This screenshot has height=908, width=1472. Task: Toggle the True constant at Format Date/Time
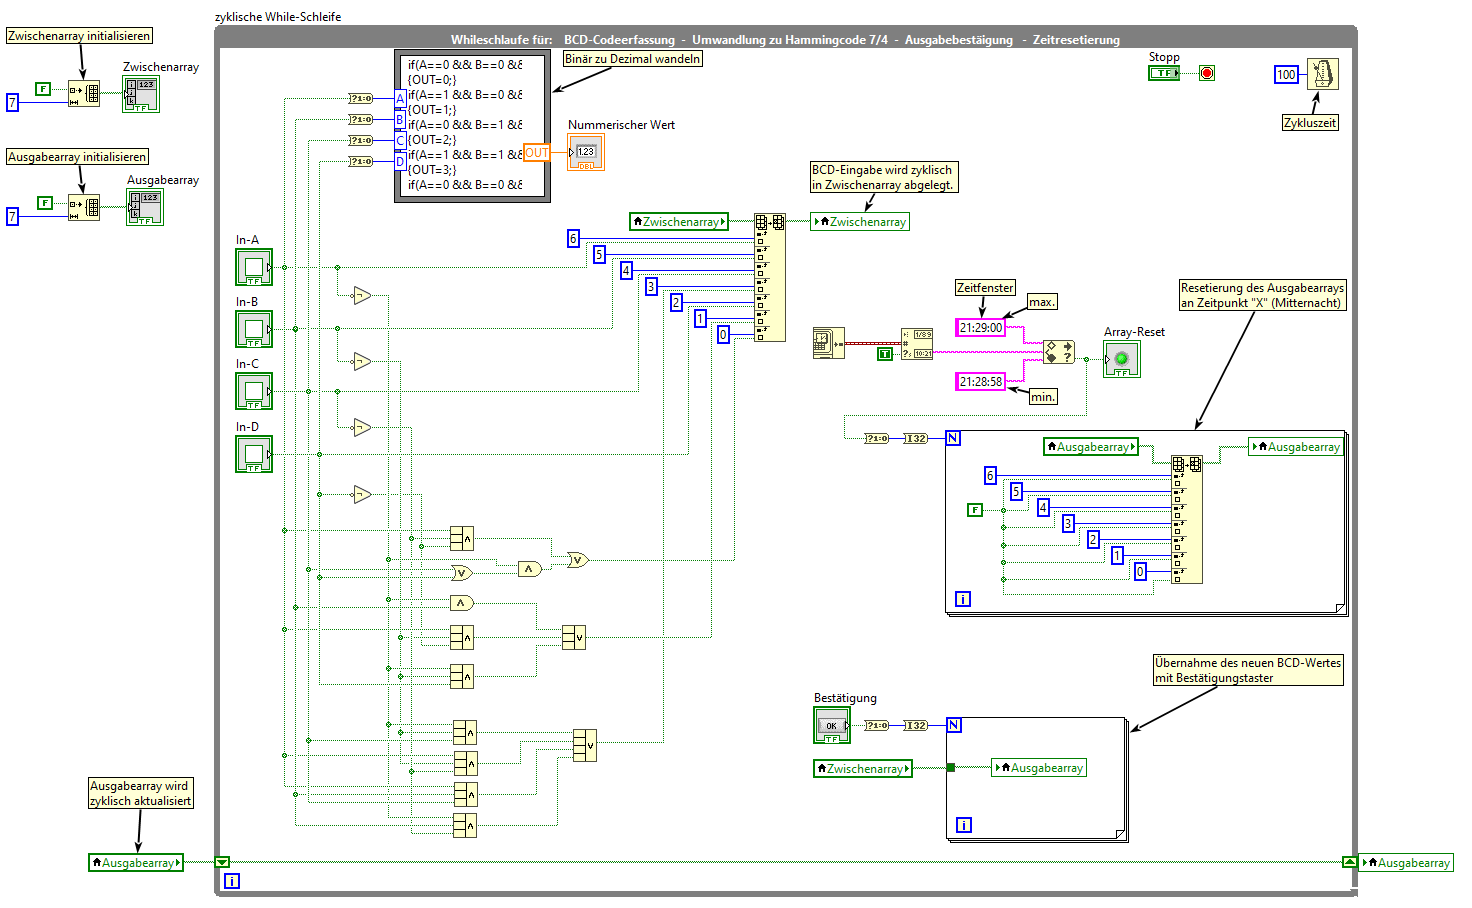(x=884, y=354)
